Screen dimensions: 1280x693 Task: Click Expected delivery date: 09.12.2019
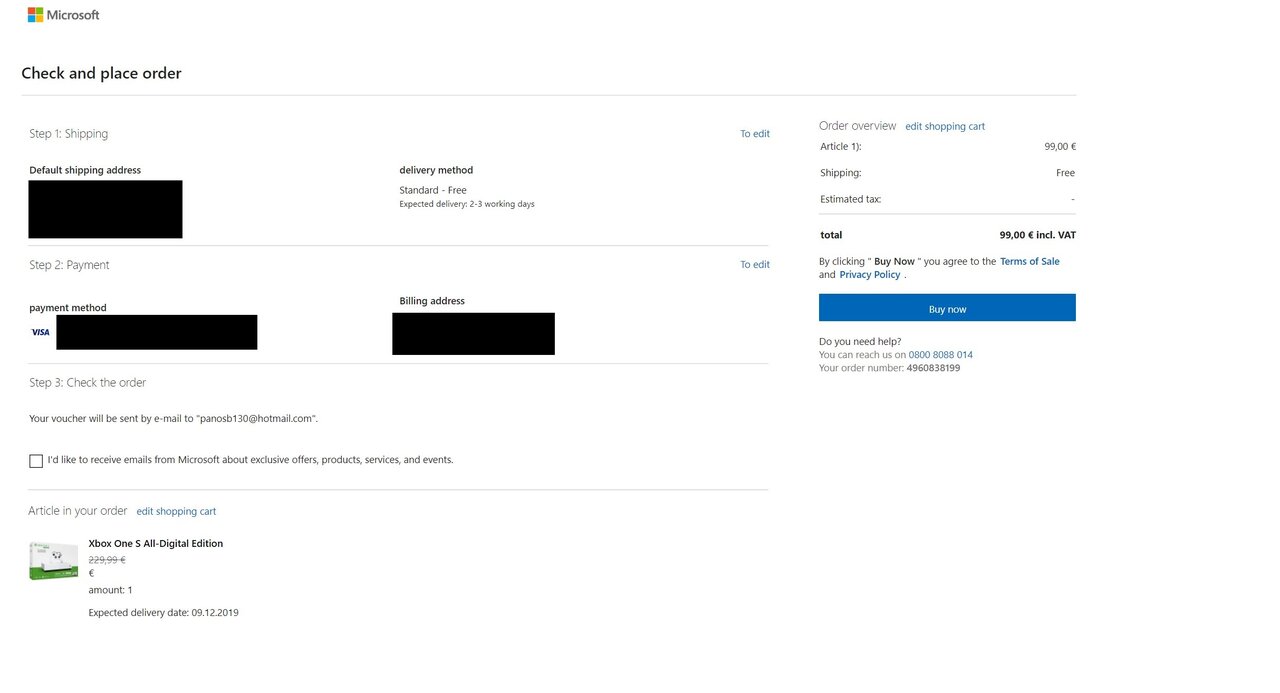click(163, 613)
